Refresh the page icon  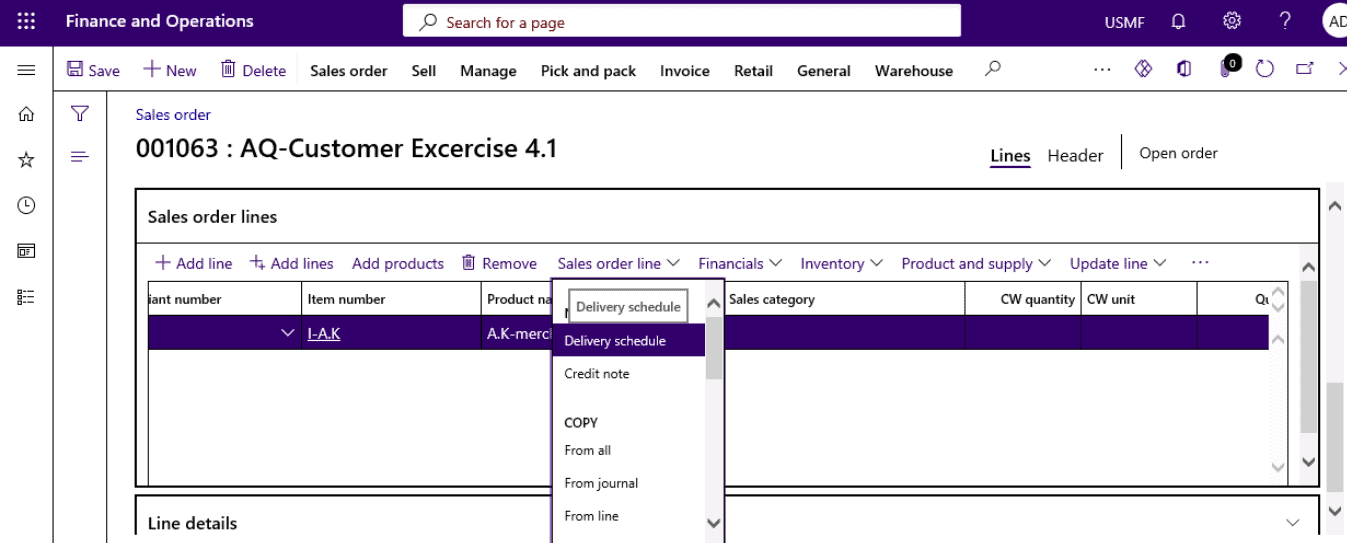1264,69
